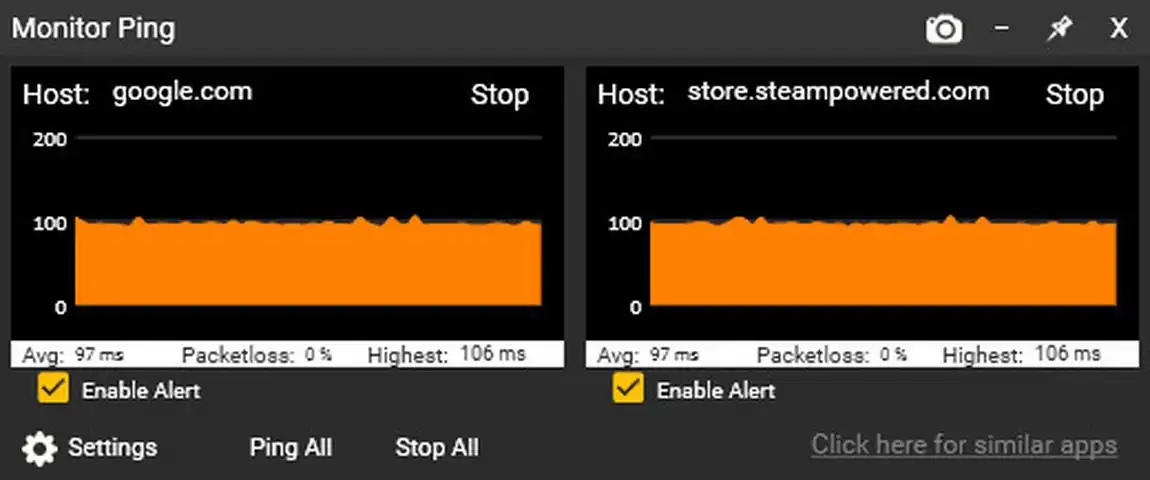Viewport: 1150px width, 480px height.
Task: Click the orange google.com ping graph
Action: click(x=308, y=262)
